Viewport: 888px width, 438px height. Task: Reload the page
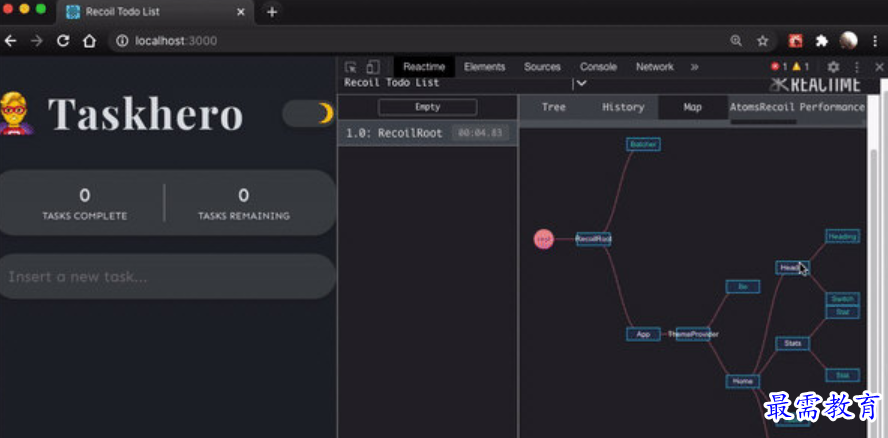(x=63, y=41)
